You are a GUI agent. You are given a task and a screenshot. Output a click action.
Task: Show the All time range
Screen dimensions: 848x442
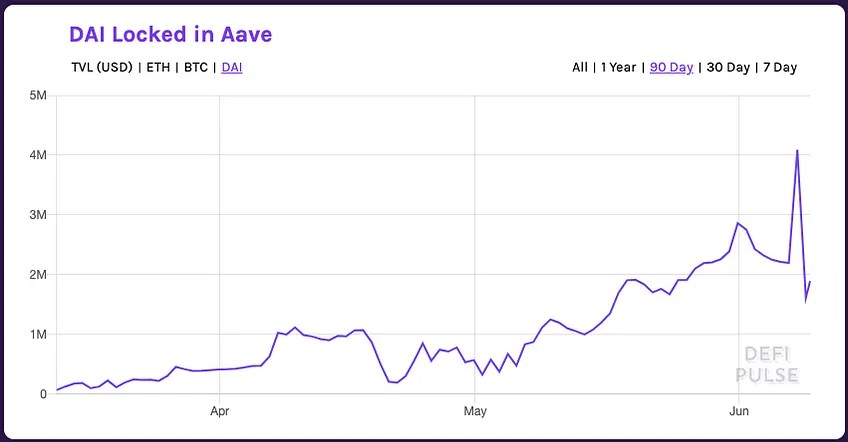click(580, 68)
